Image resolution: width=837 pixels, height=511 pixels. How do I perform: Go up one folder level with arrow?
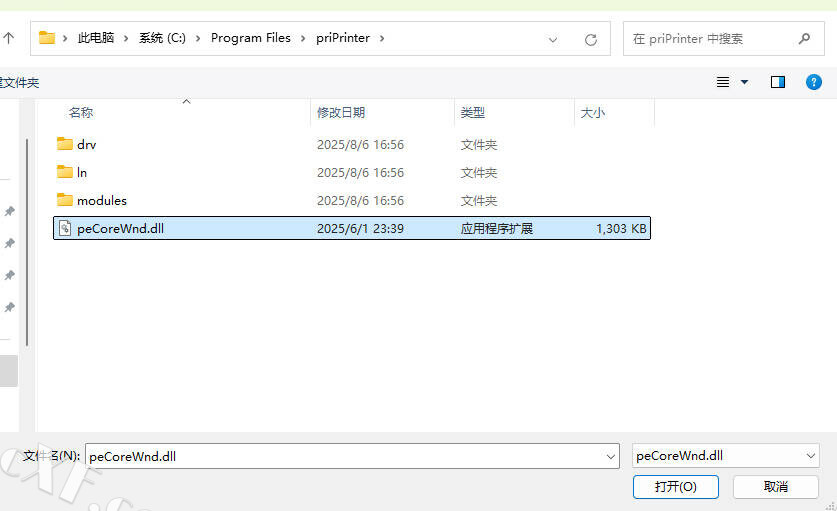point(8,38)
